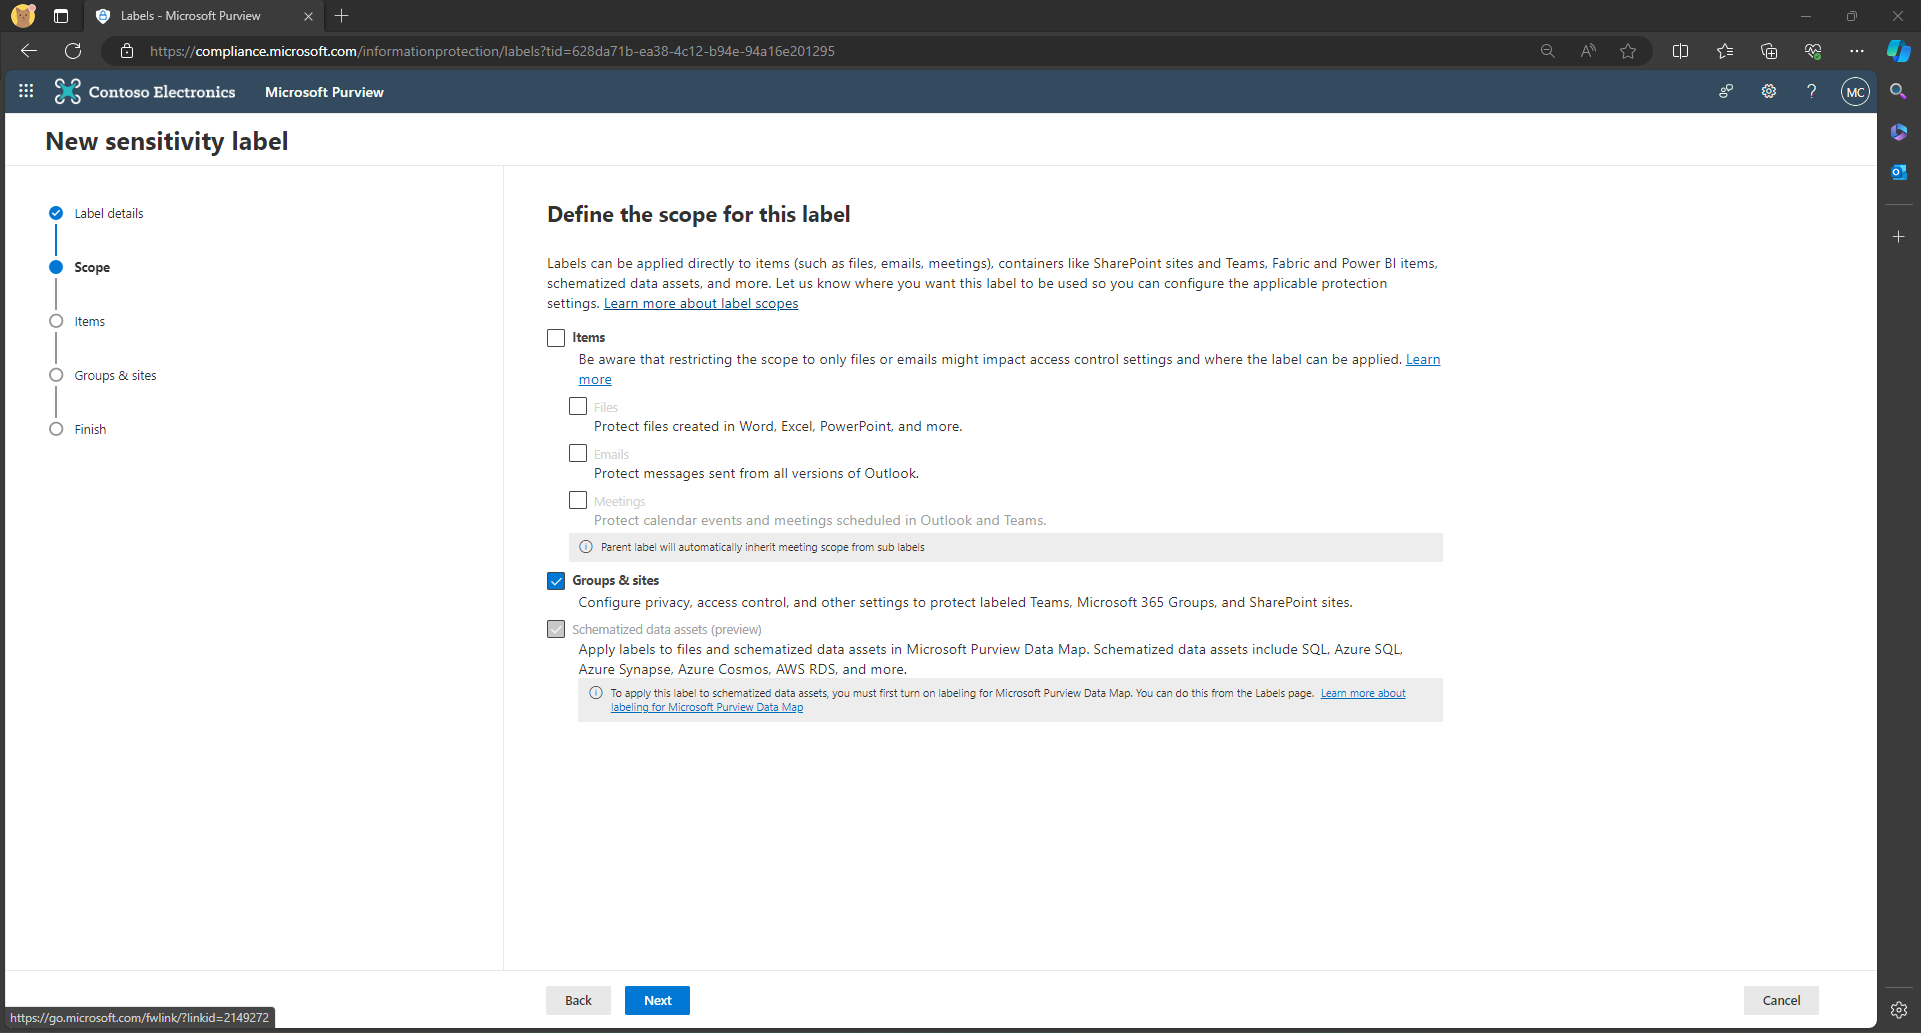
Task: Open the help question mark icon
Action: 1811,91
